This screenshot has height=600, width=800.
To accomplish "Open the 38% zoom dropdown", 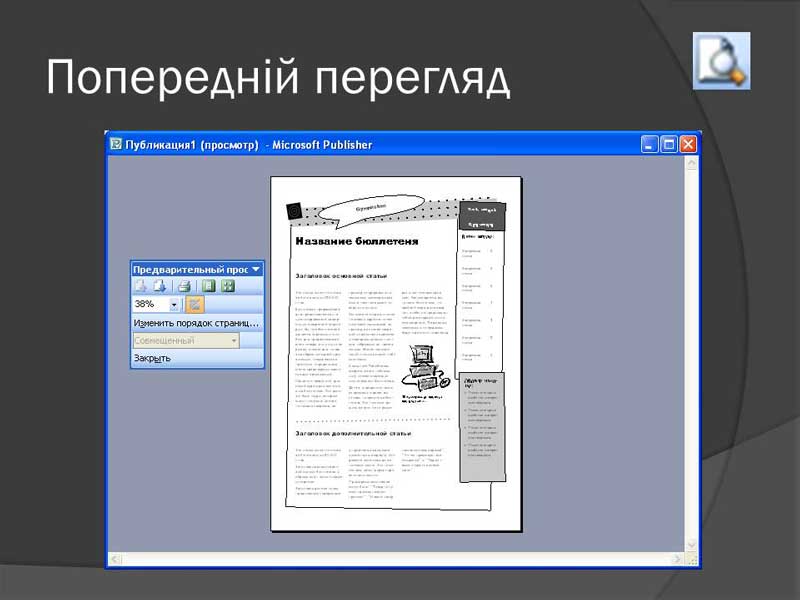I will (x=174, y=304).
